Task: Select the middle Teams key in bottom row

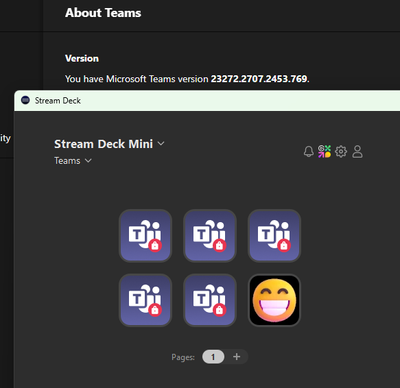Action: (x=210, y=300)
